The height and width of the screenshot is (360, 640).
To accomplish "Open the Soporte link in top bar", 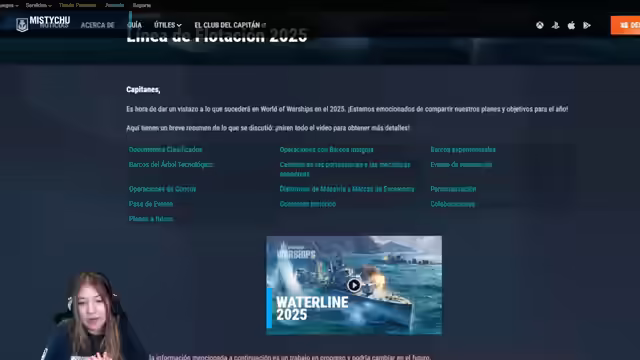I will 142,5.
